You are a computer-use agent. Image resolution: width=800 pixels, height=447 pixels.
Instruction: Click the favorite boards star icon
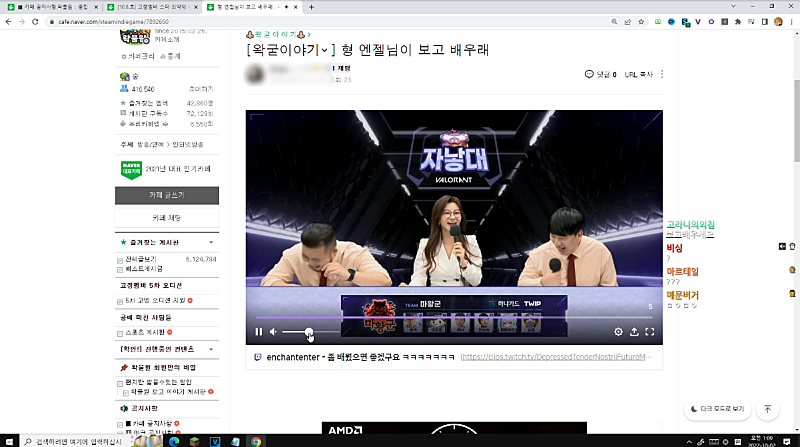coord(123,242)
